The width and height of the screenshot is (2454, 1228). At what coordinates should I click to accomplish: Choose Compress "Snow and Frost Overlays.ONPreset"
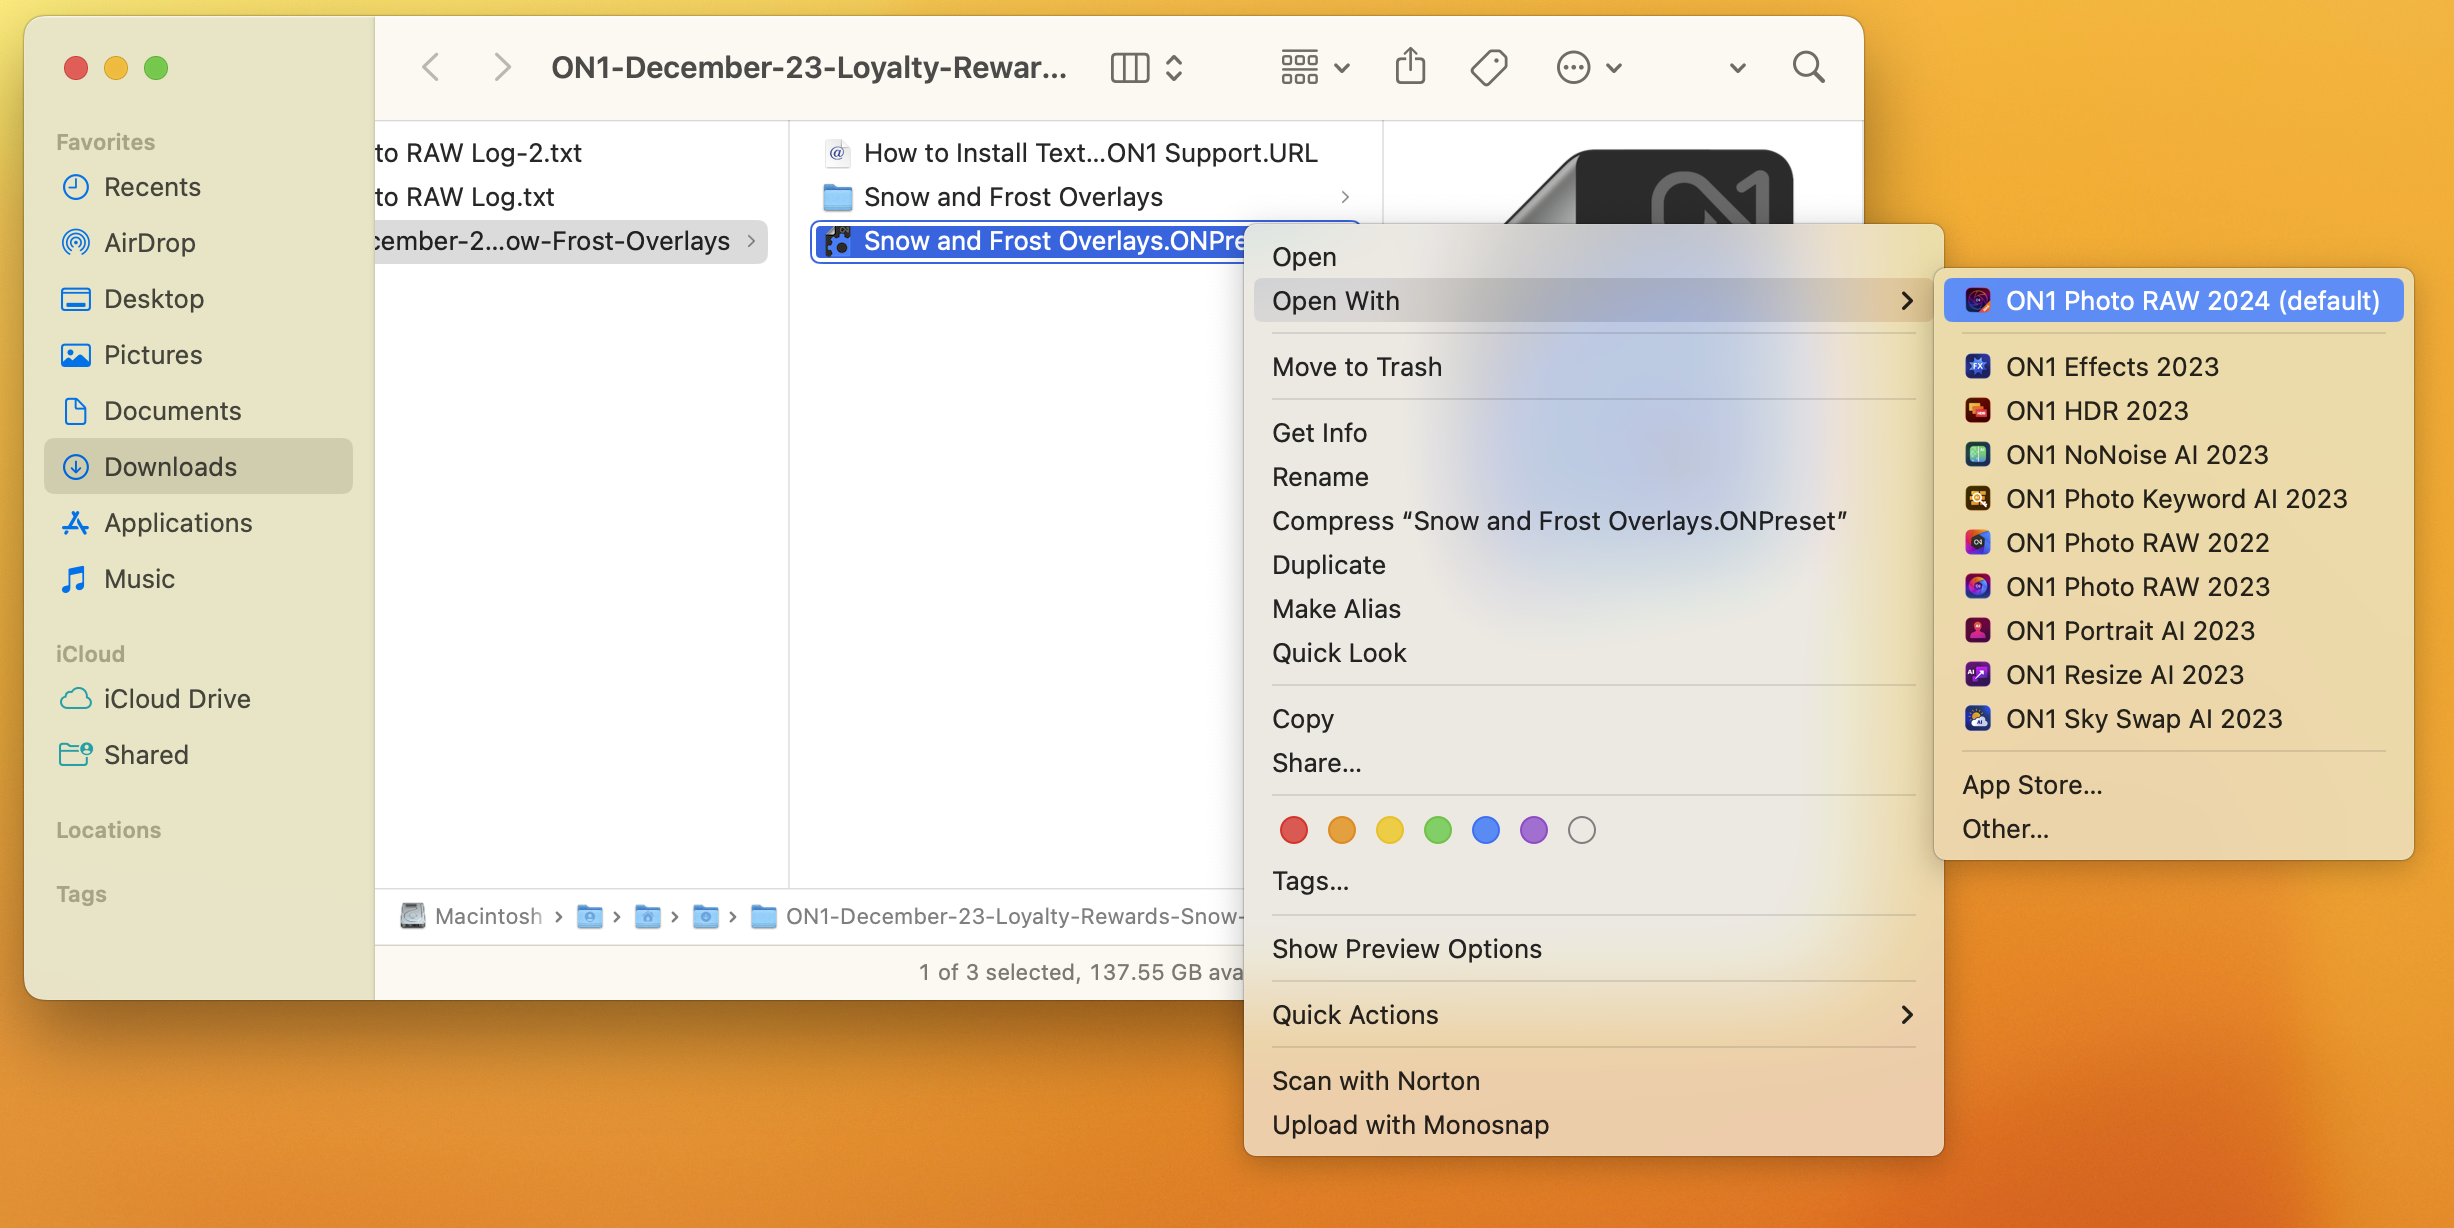tap(1593, 521)
